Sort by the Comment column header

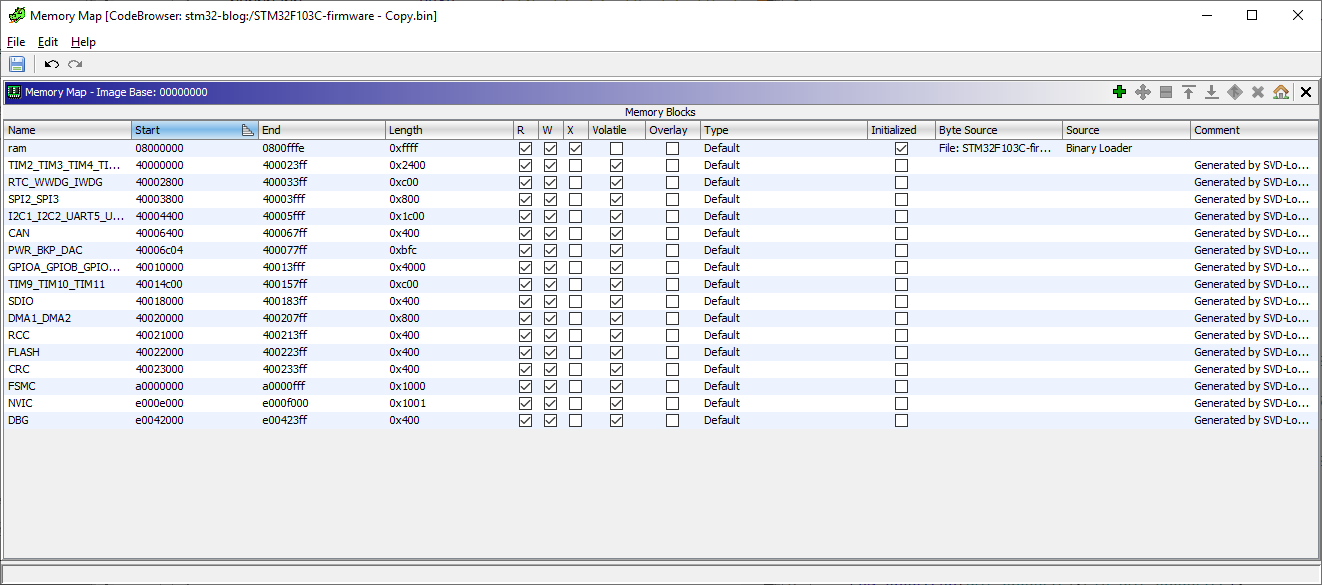[1254, 130]
